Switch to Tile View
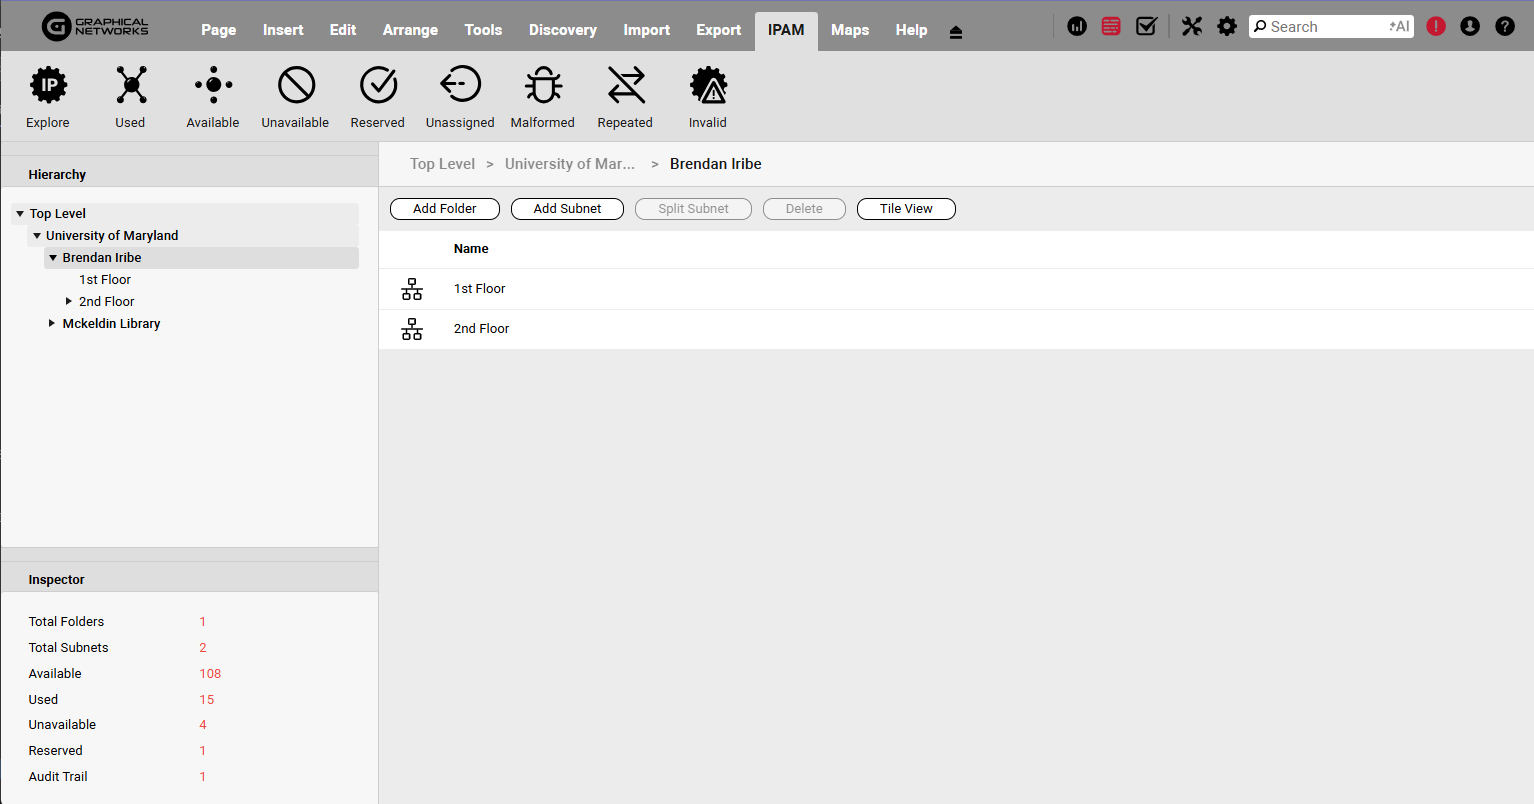1534x804 pixels. (x=906, y=209)
